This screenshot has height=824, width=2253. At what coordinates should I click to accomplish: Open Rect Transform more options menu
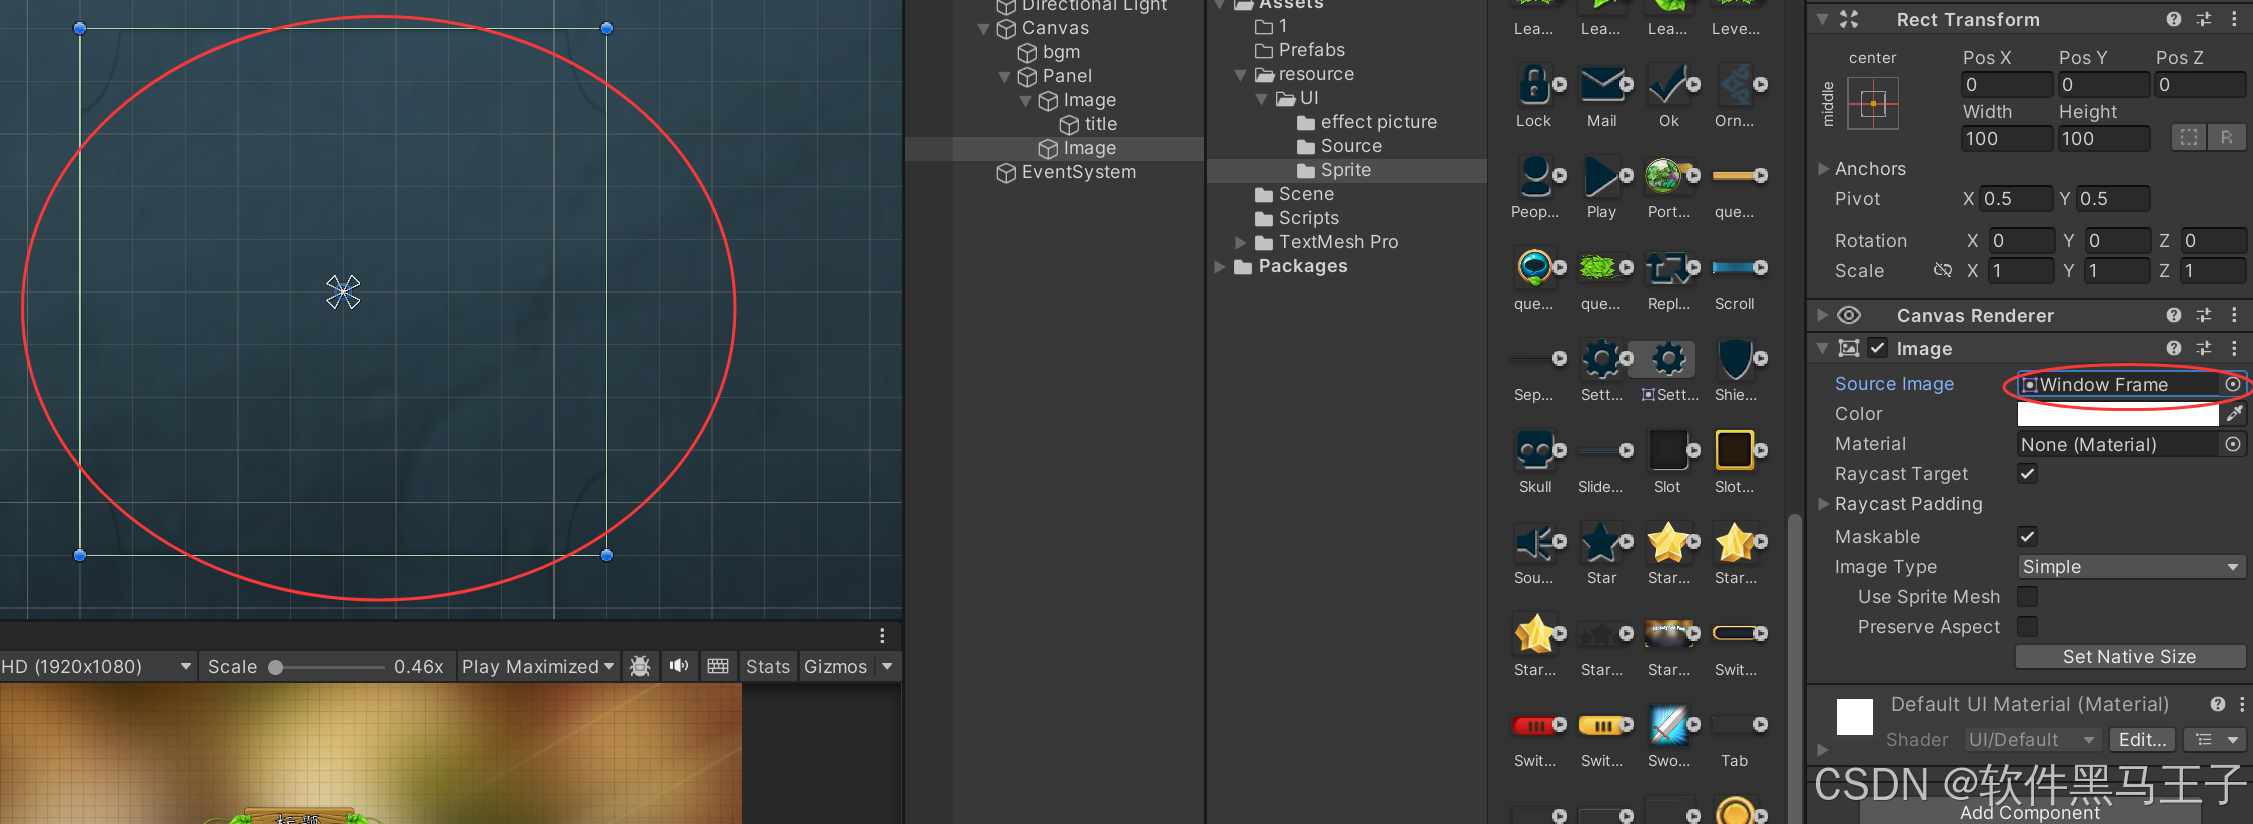pyautogui.click(x=2234, y=19)
